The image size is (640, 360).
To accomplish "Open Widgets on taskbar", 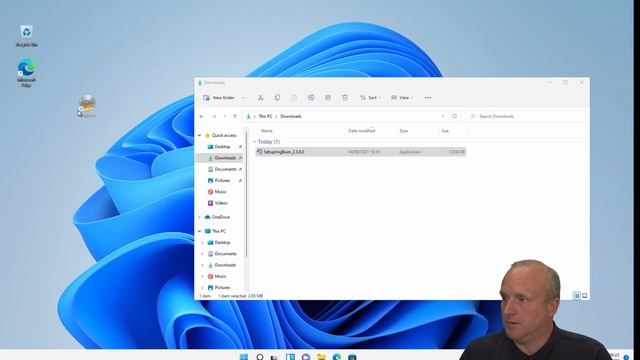I will (x=290, y=357).
